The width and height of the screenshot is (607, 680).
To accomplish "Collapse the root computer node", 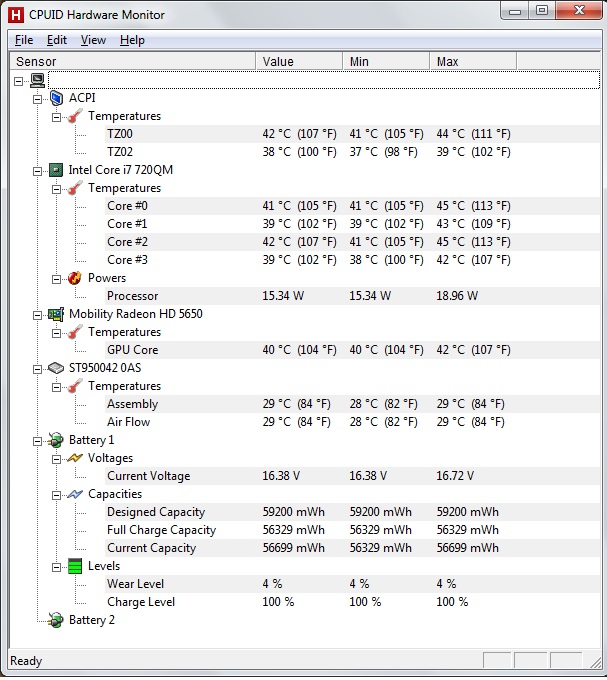I will [x=18, y=81].
